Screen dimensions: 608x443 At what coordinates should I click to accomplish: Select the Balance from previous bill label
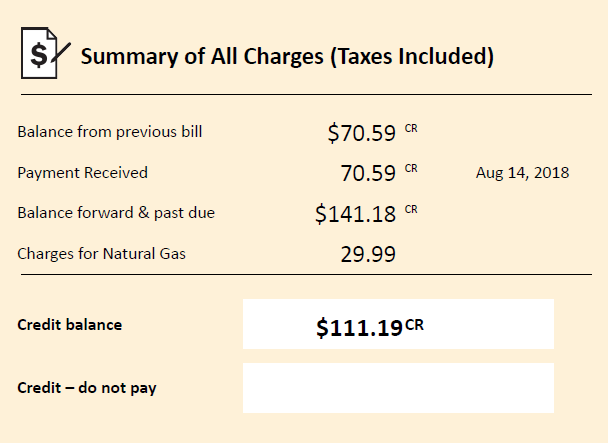coord(110,132)
